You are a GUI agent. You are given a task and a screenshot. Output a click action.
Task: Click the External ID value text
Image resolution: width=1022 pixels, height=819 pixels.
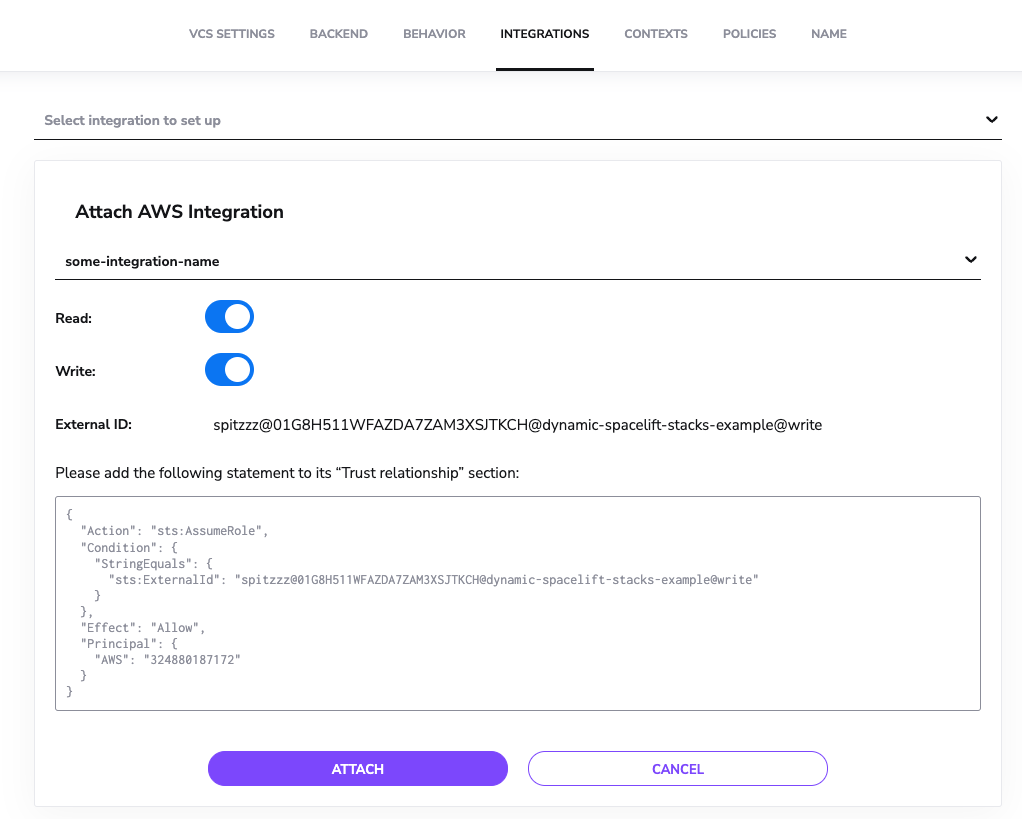click(517, 425)
